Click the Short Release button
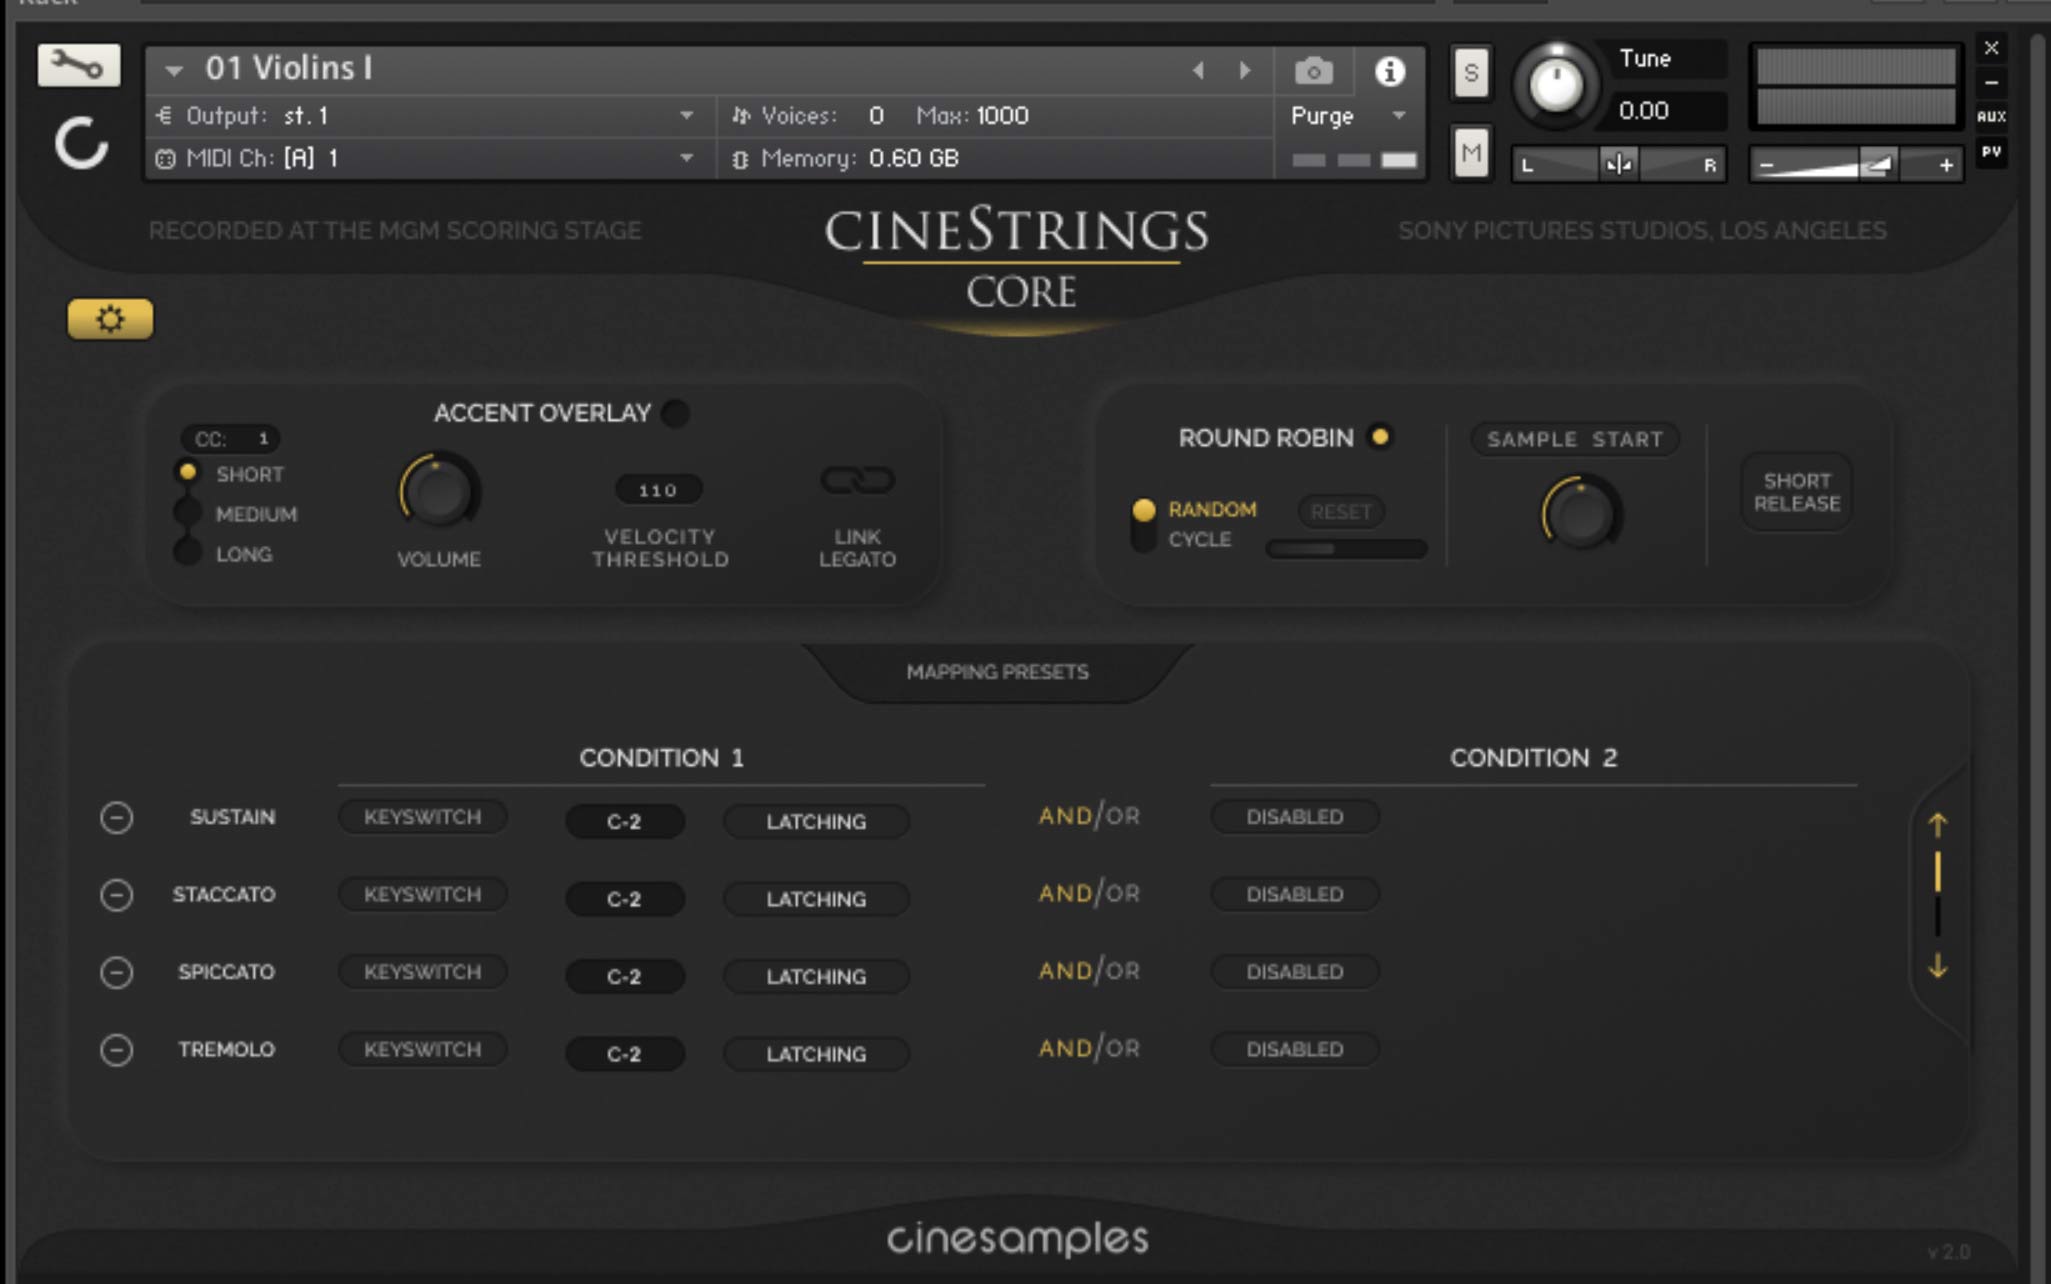This screenshot has height=1284, width=2051. click(x=1796, y=490)
